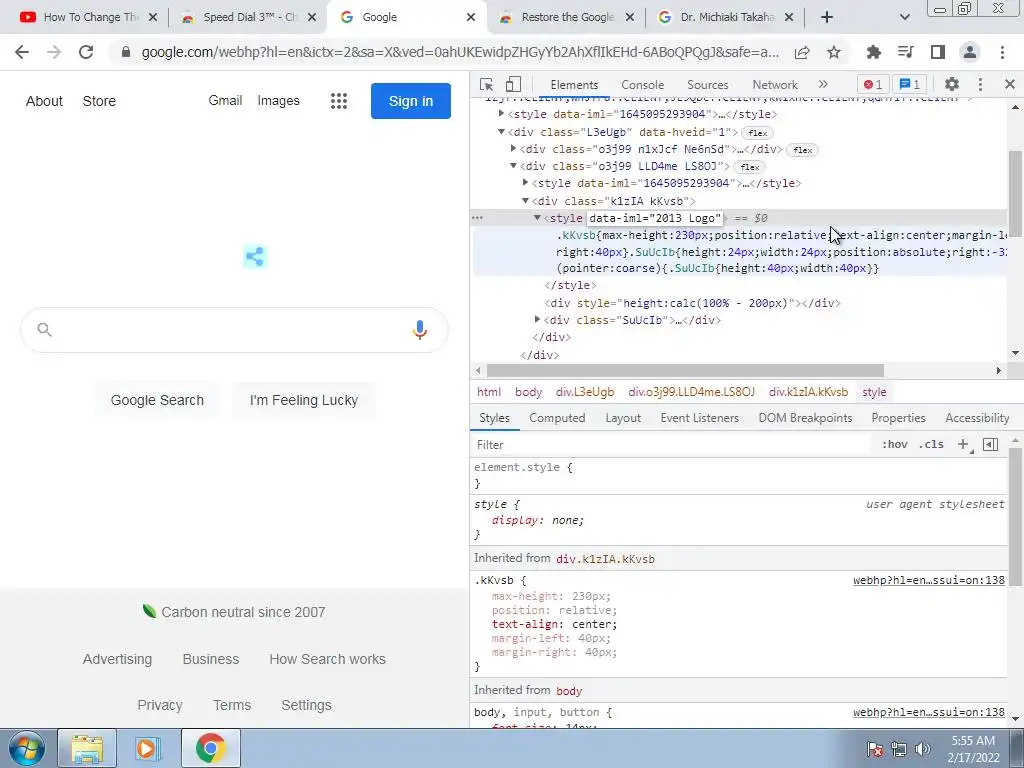Click the share icon above the search box

(x=255, y=257)
